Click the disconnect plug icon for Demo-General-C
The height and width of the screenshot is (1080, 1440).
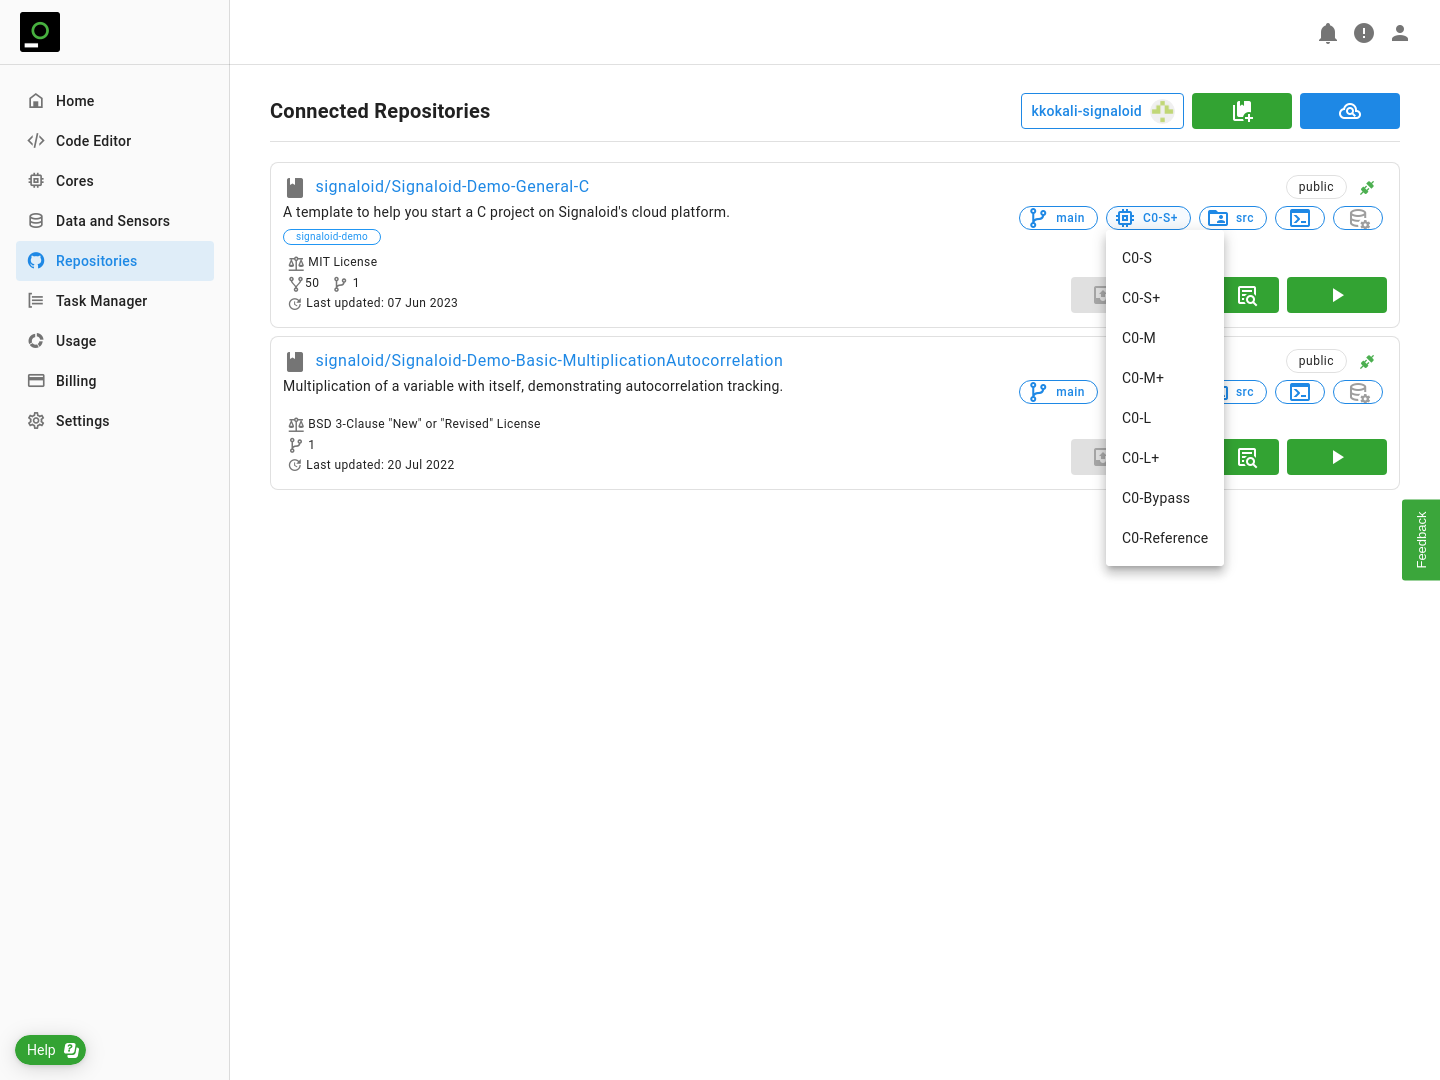[1367, 187]
